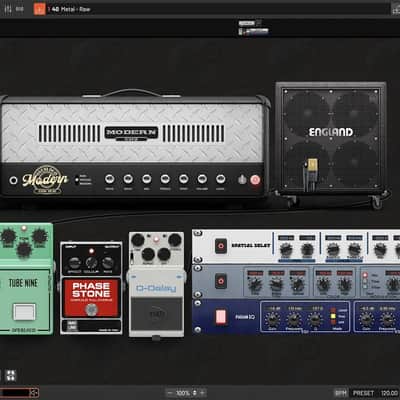Click the grid view icon at bottom left
Image resolution: width=400 pixels, height=400 pixels.
pyautogui.click(x=11, y=375)
